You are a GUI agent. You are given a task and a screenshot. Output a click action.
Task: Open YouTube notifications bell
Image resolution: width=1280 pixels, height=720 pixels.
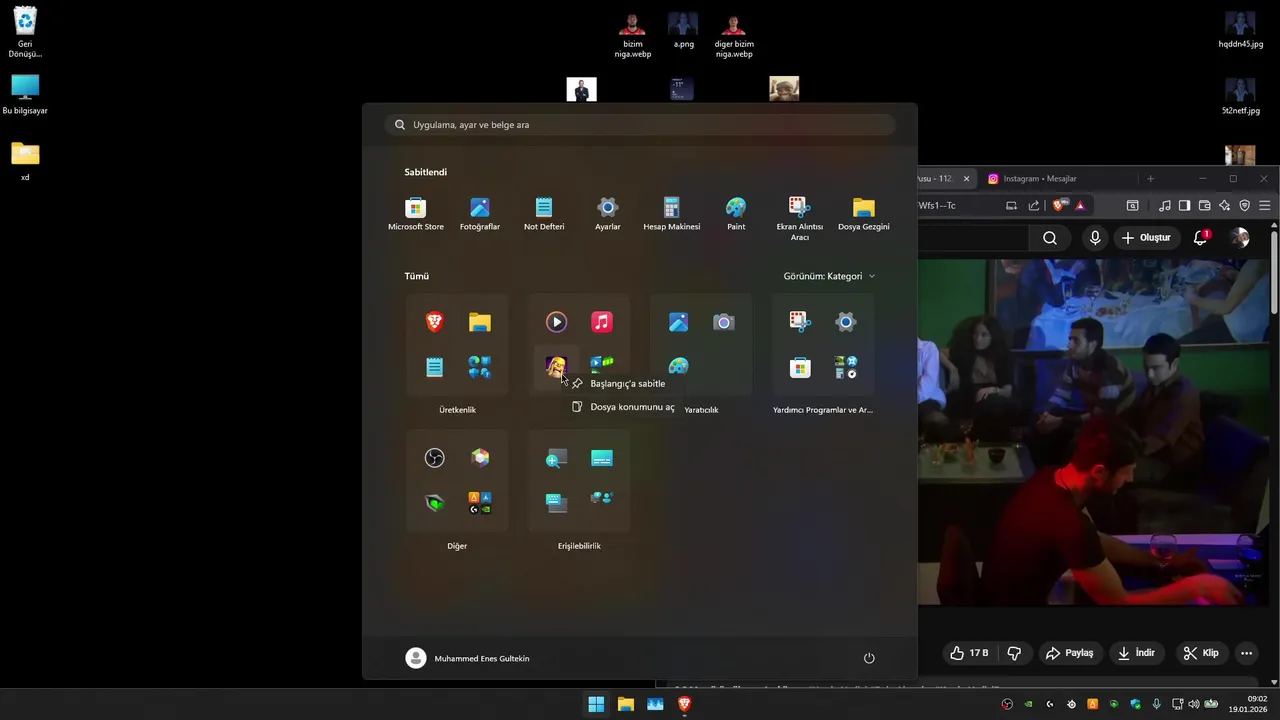pos(1201,238)
